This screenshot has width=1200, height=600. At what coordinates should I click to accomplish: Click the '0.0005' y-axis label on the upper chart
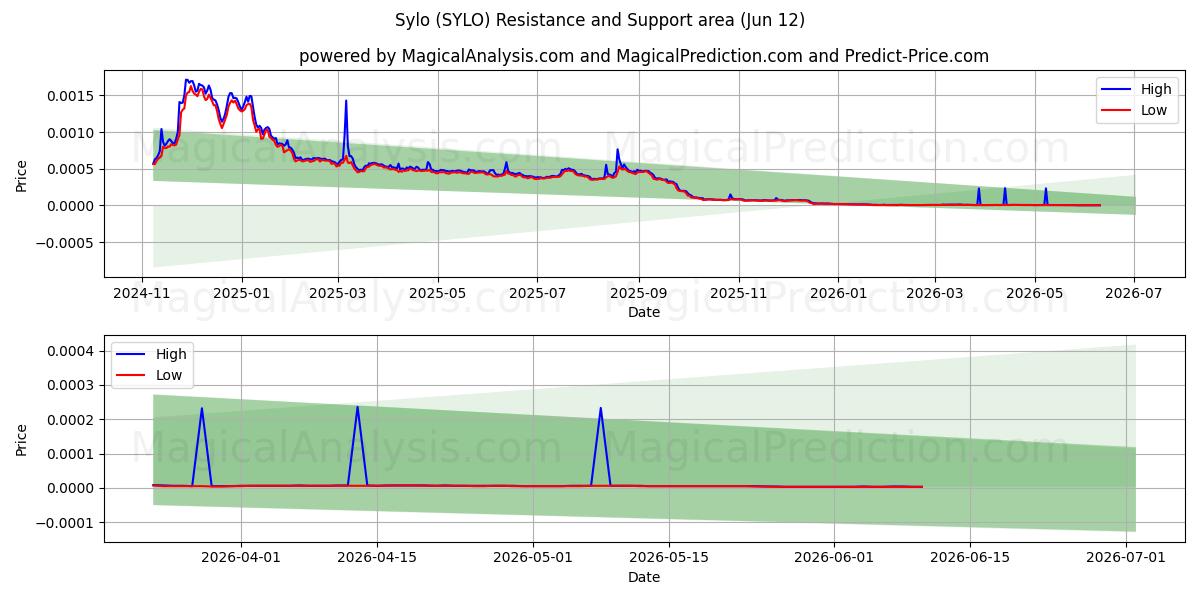click(x=72, y=169)
